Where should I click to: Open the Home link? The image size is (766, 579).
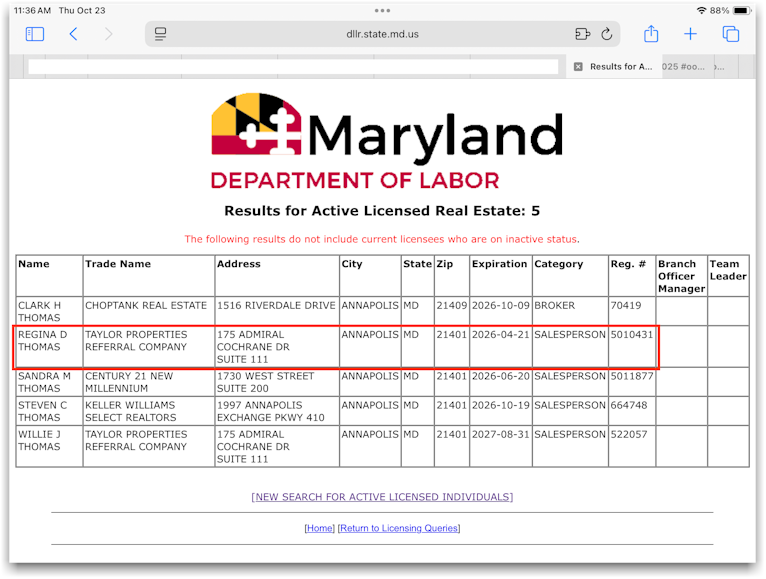point(320,528)
